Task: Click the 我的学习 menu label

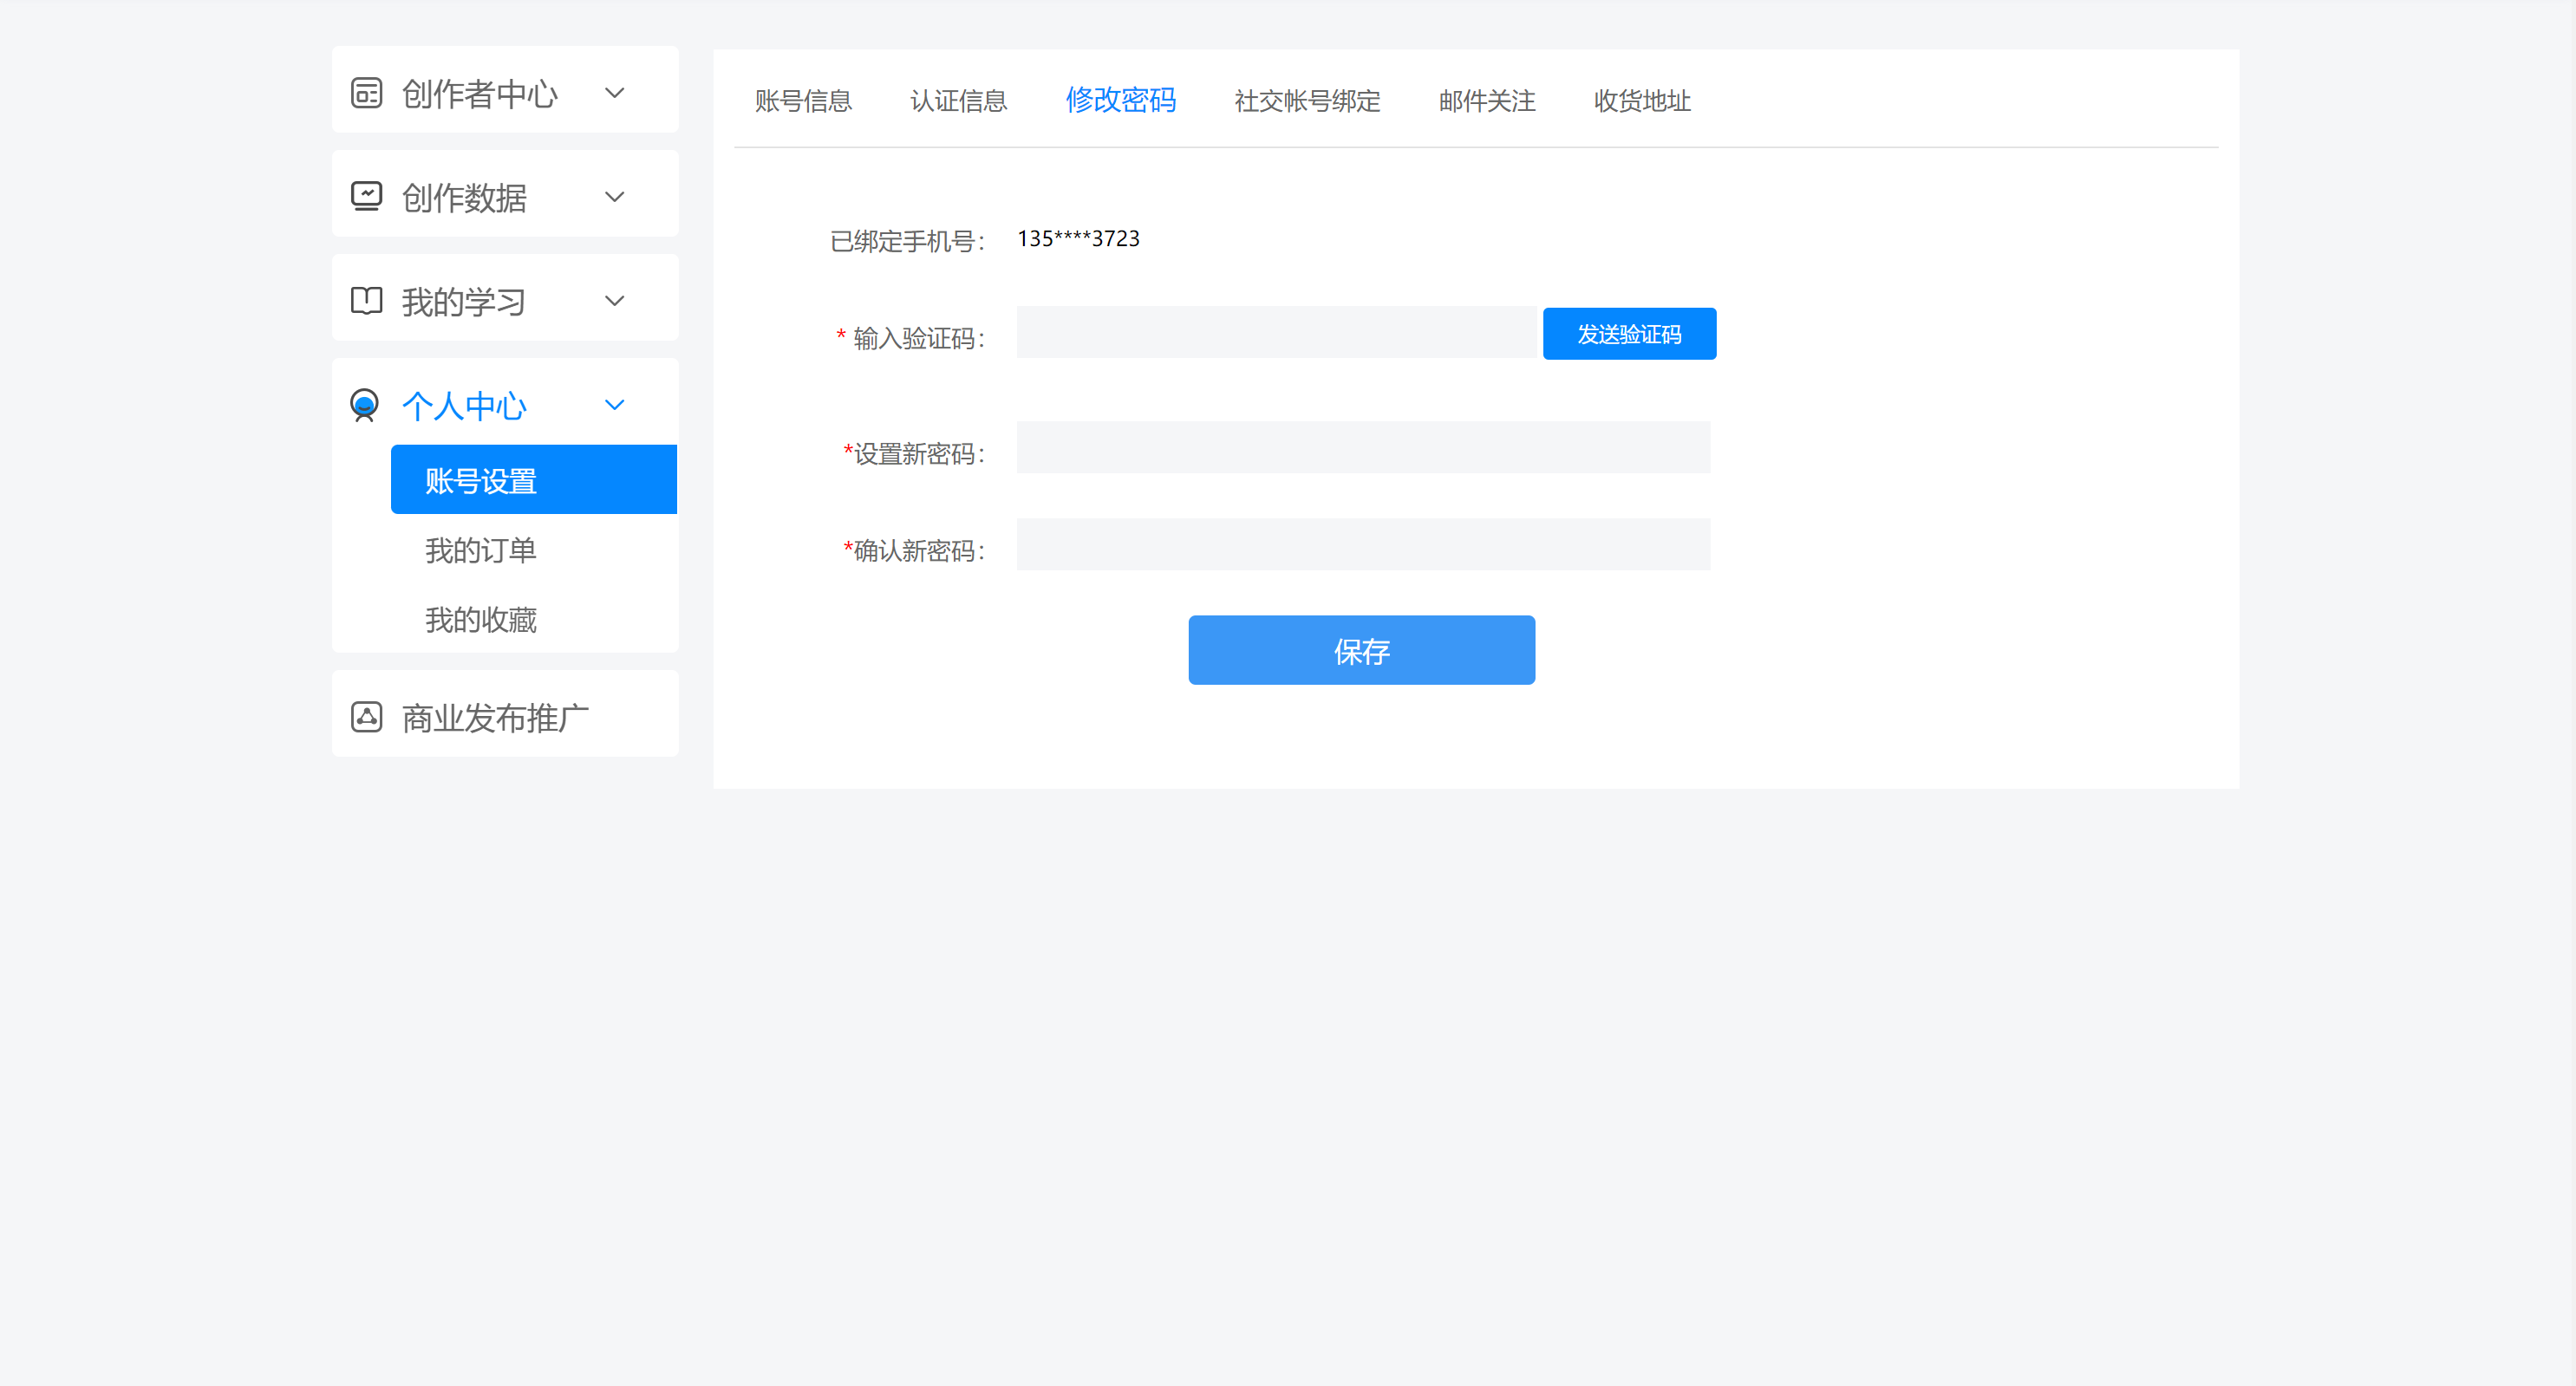Action: pyautogui.click(x=464, y=302)
